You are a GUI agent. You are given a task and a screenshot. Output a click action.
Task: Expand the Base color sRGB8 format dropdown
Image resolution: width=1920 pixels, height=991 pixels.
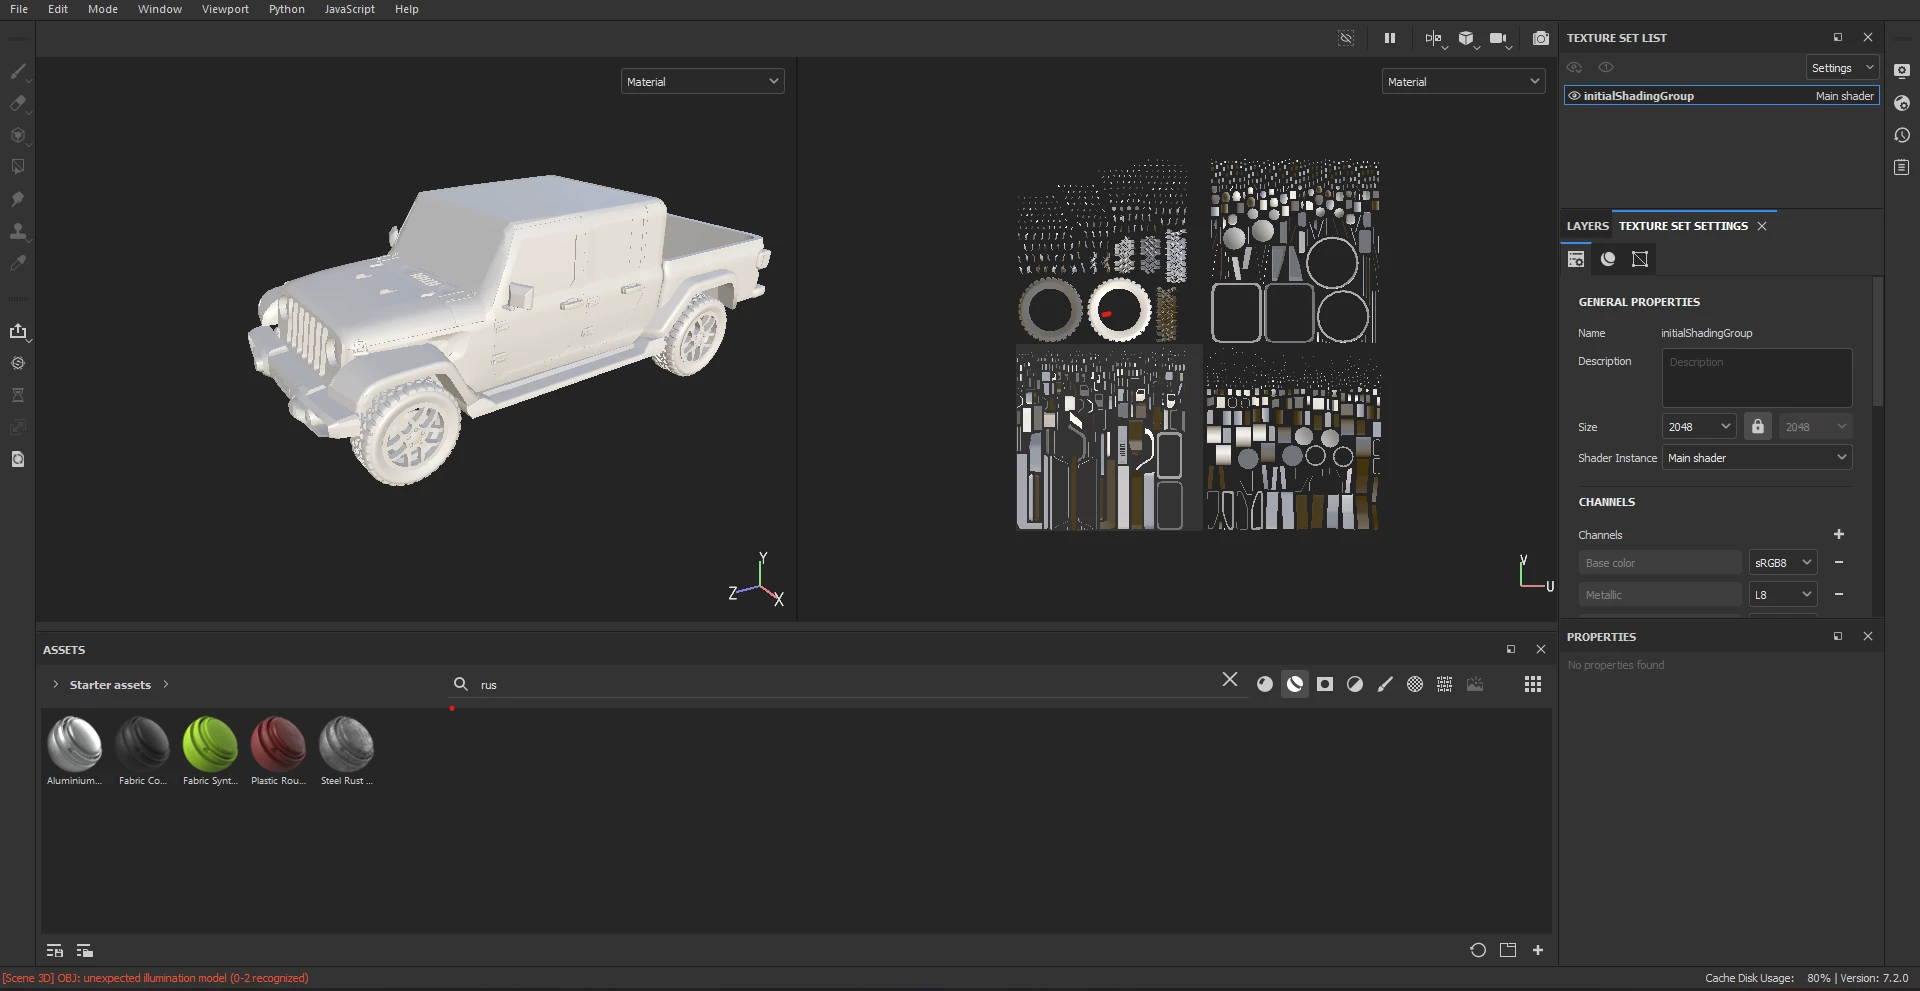tap(1782, 563)
